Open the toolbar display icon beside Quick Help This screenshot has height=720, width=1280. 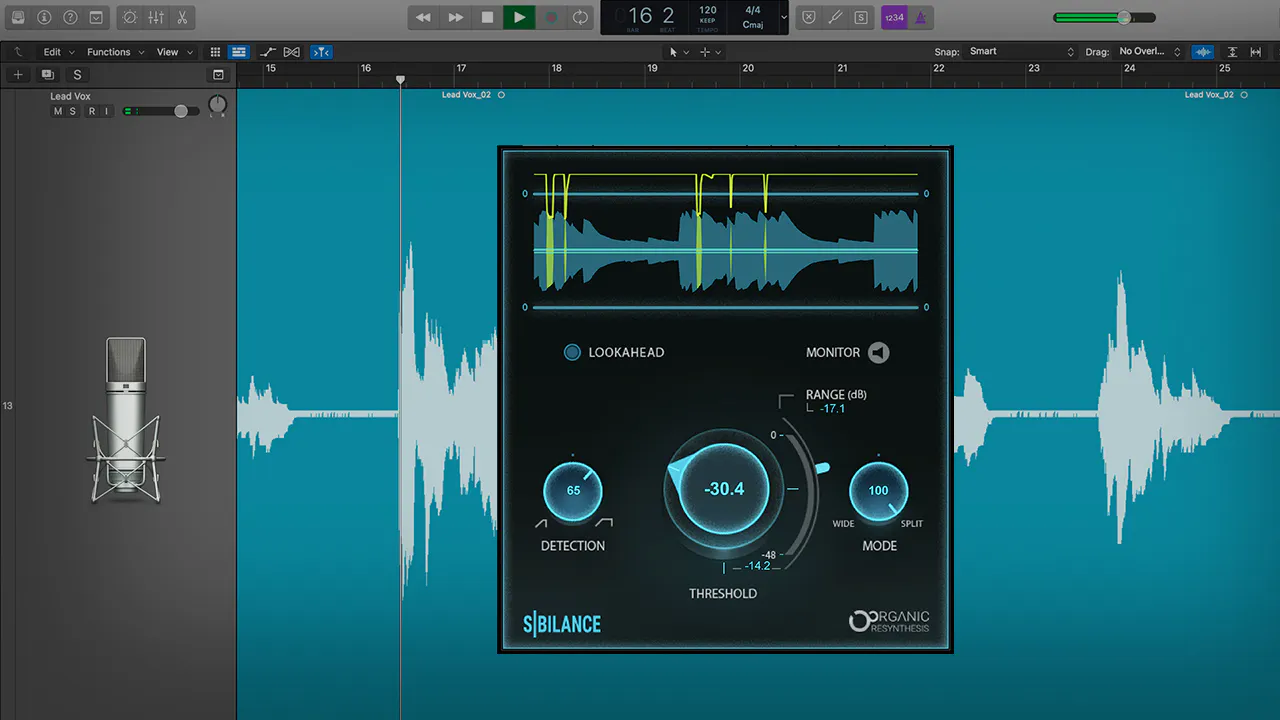pos(96,17)
